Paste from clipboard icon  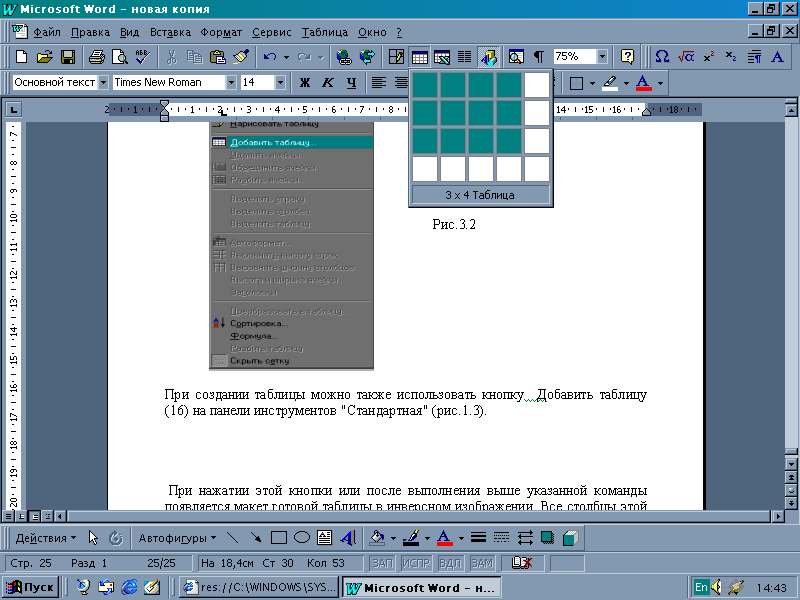218,57
